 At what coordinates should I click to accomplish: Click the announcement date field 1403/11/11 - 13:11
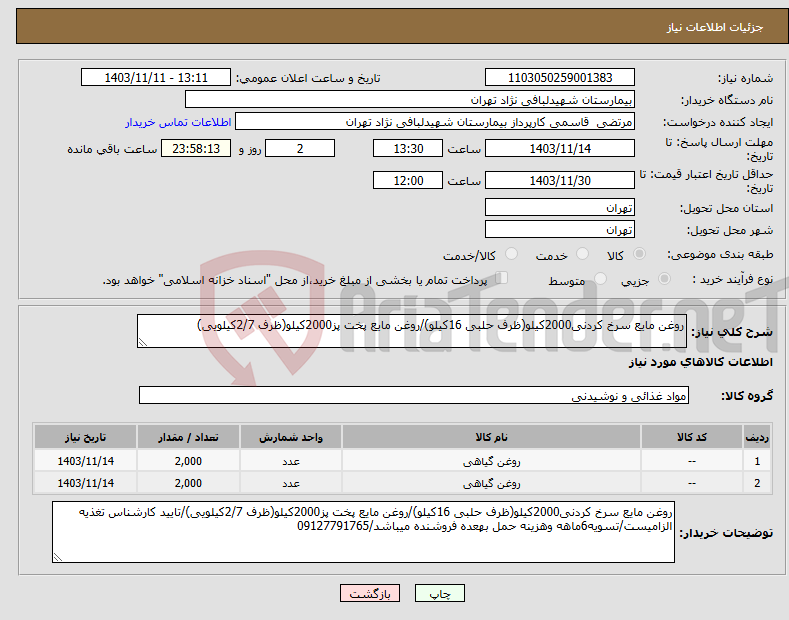click(156, 78)
